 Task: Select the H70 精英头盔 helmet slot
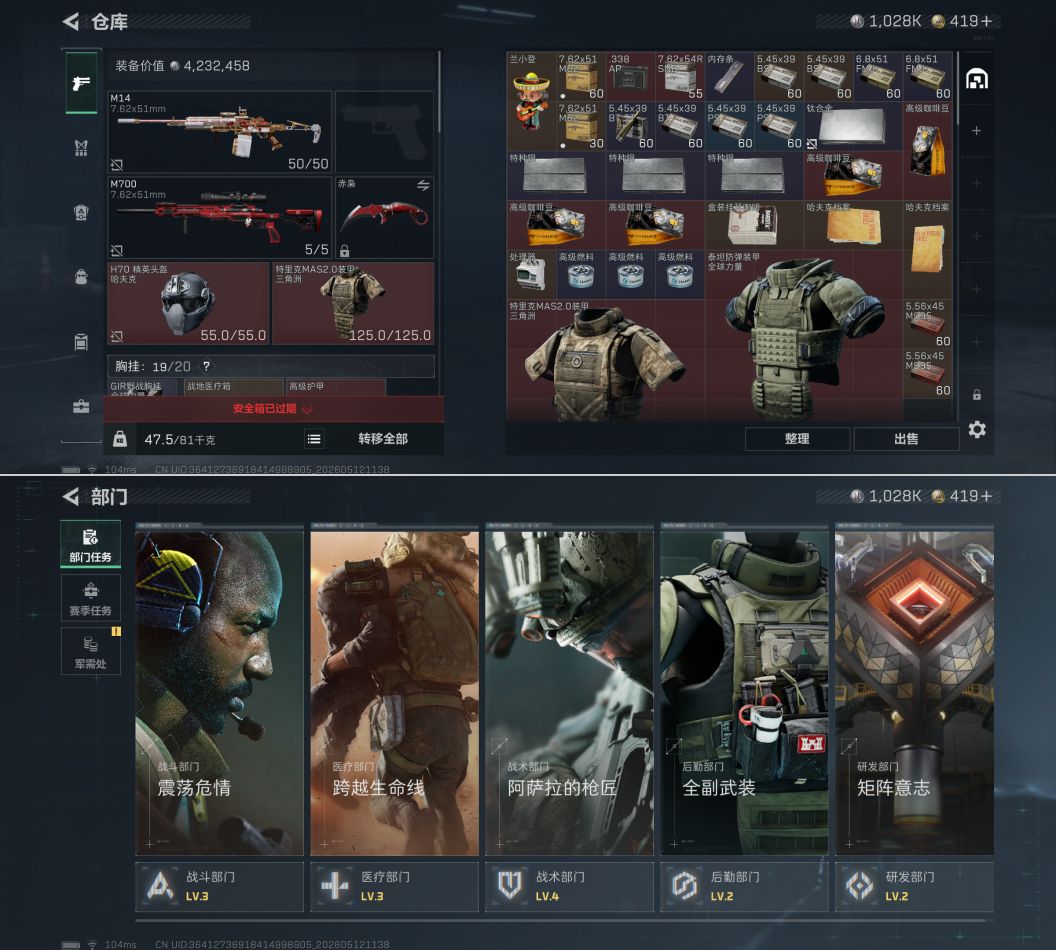[188, 304]
